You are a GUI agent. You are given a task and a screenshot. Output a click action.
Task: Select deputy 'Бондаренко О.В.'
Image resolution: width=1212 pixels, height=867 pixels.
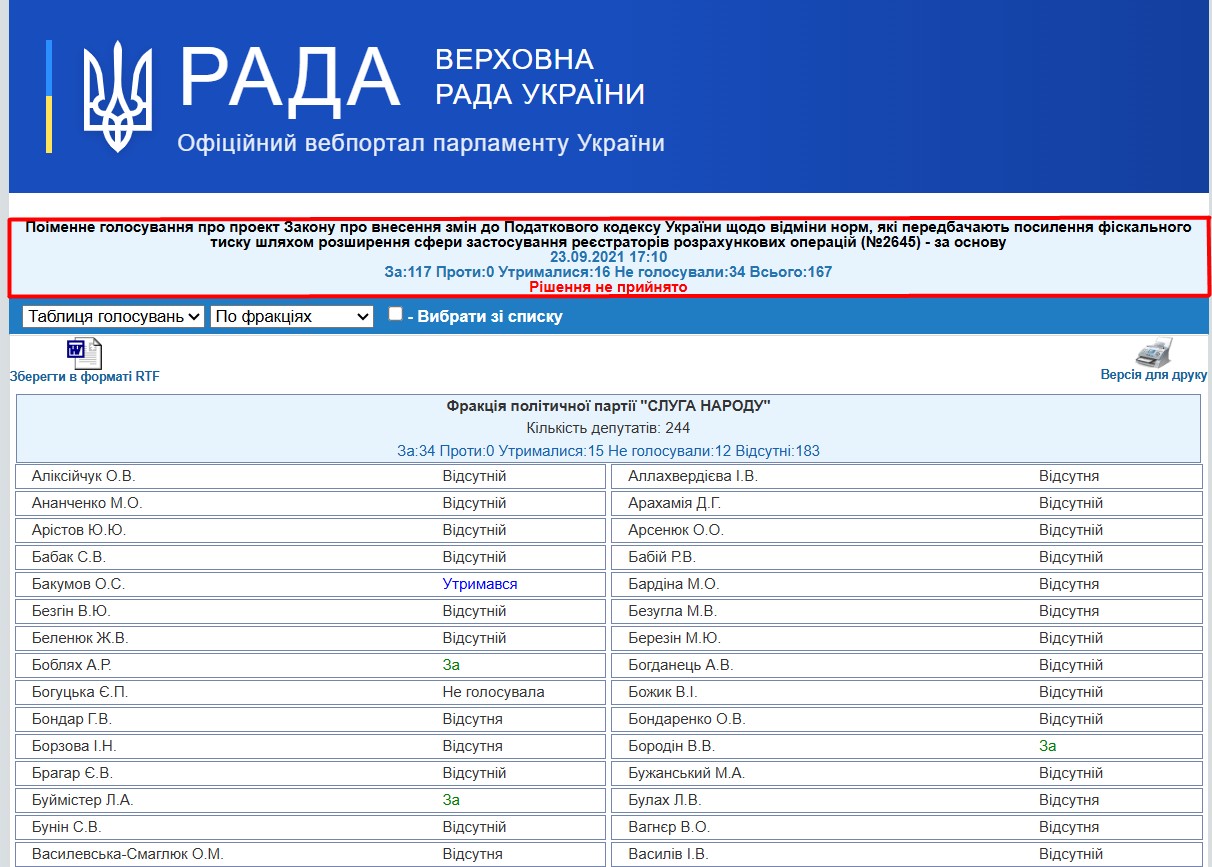pyautogui.click(x=687, y=719)
